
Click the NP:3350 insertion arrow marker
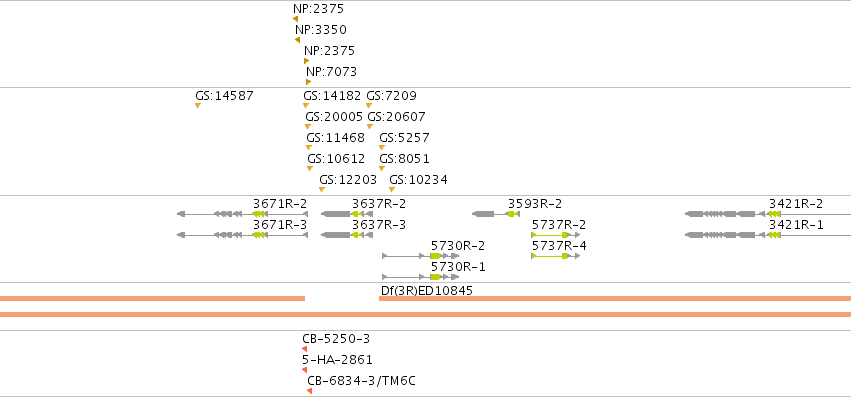point(297,40)
